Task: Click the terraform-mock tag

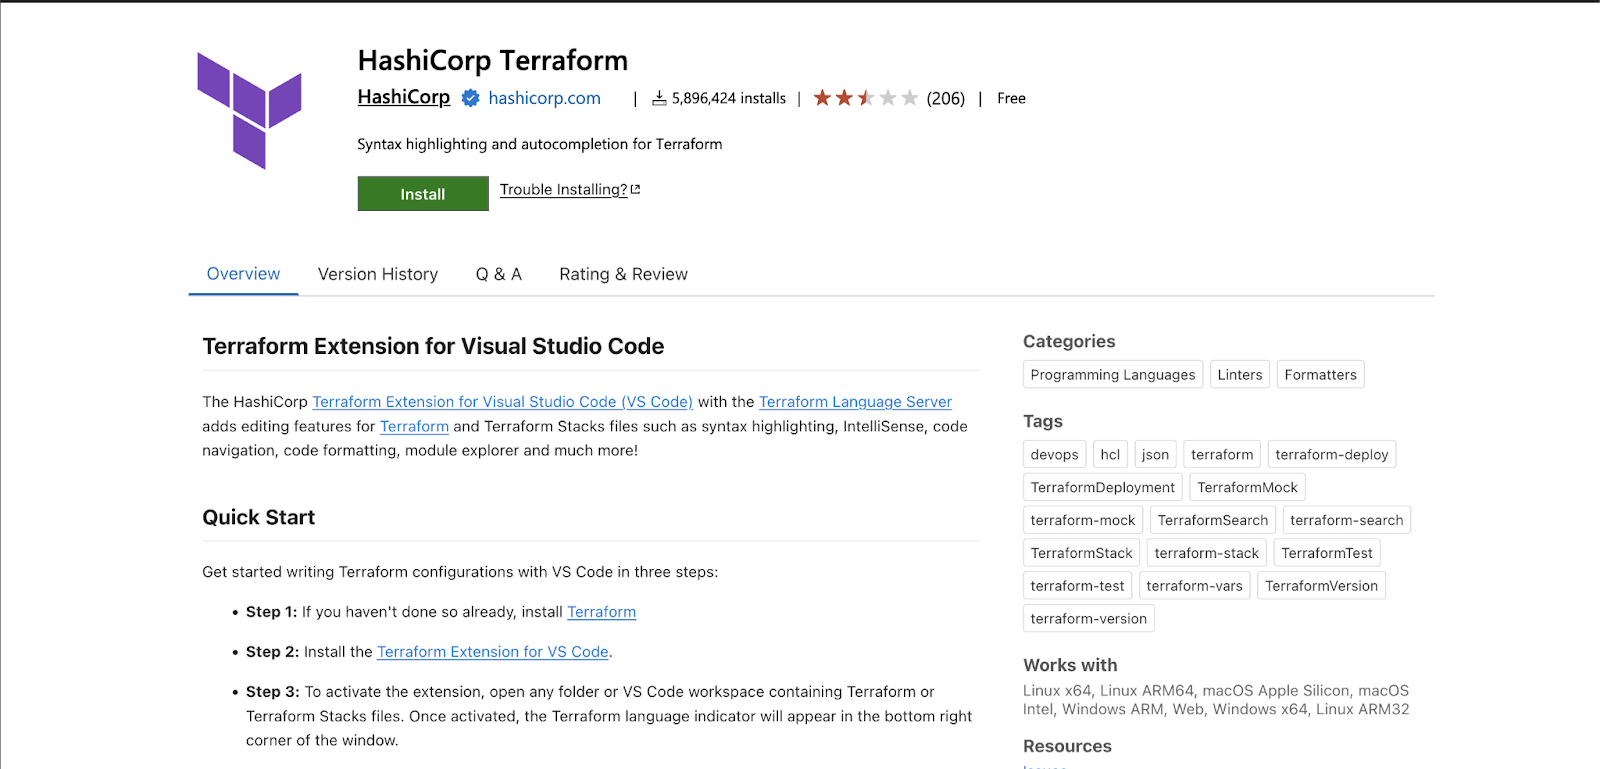Action: (1083, 521)
